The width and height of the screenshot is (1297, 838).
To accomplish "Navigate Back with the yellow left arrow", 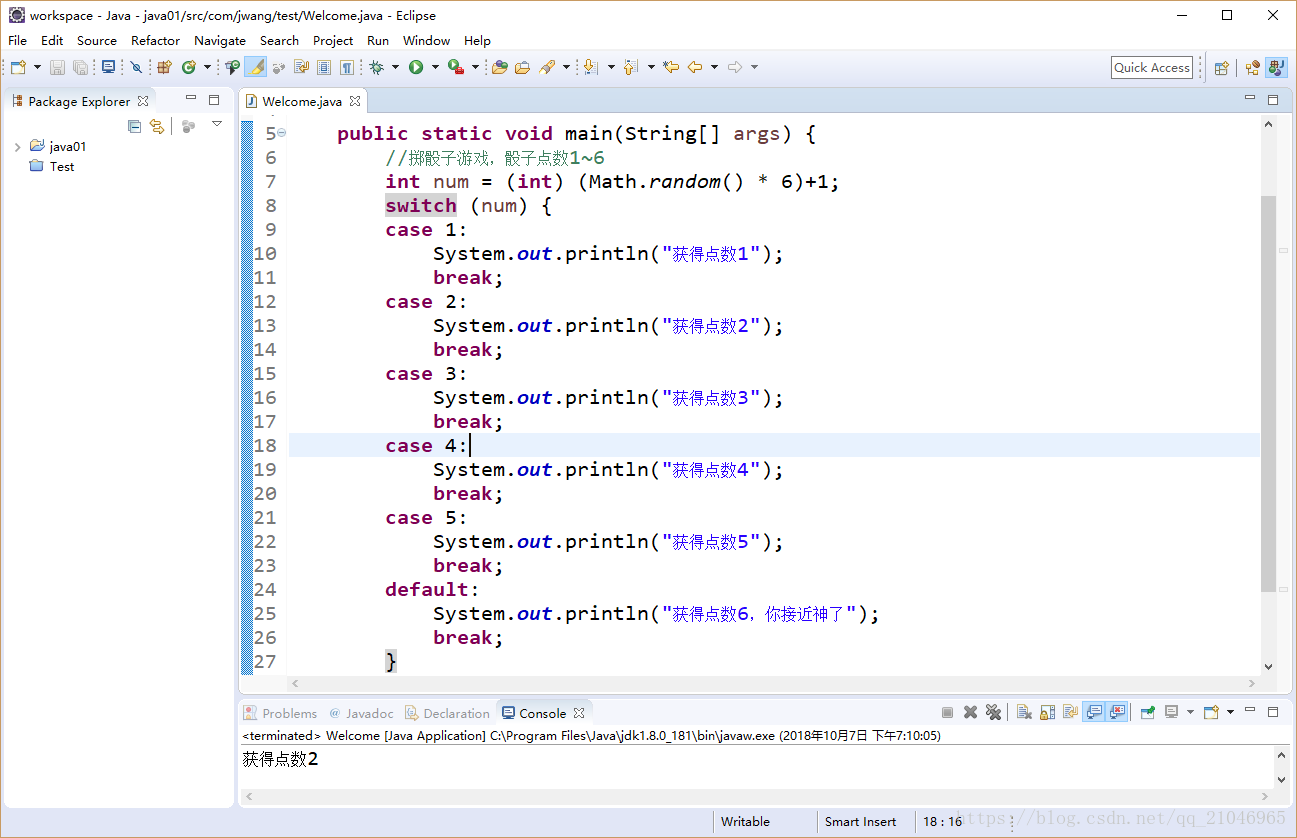I will (x=695, y=67).
